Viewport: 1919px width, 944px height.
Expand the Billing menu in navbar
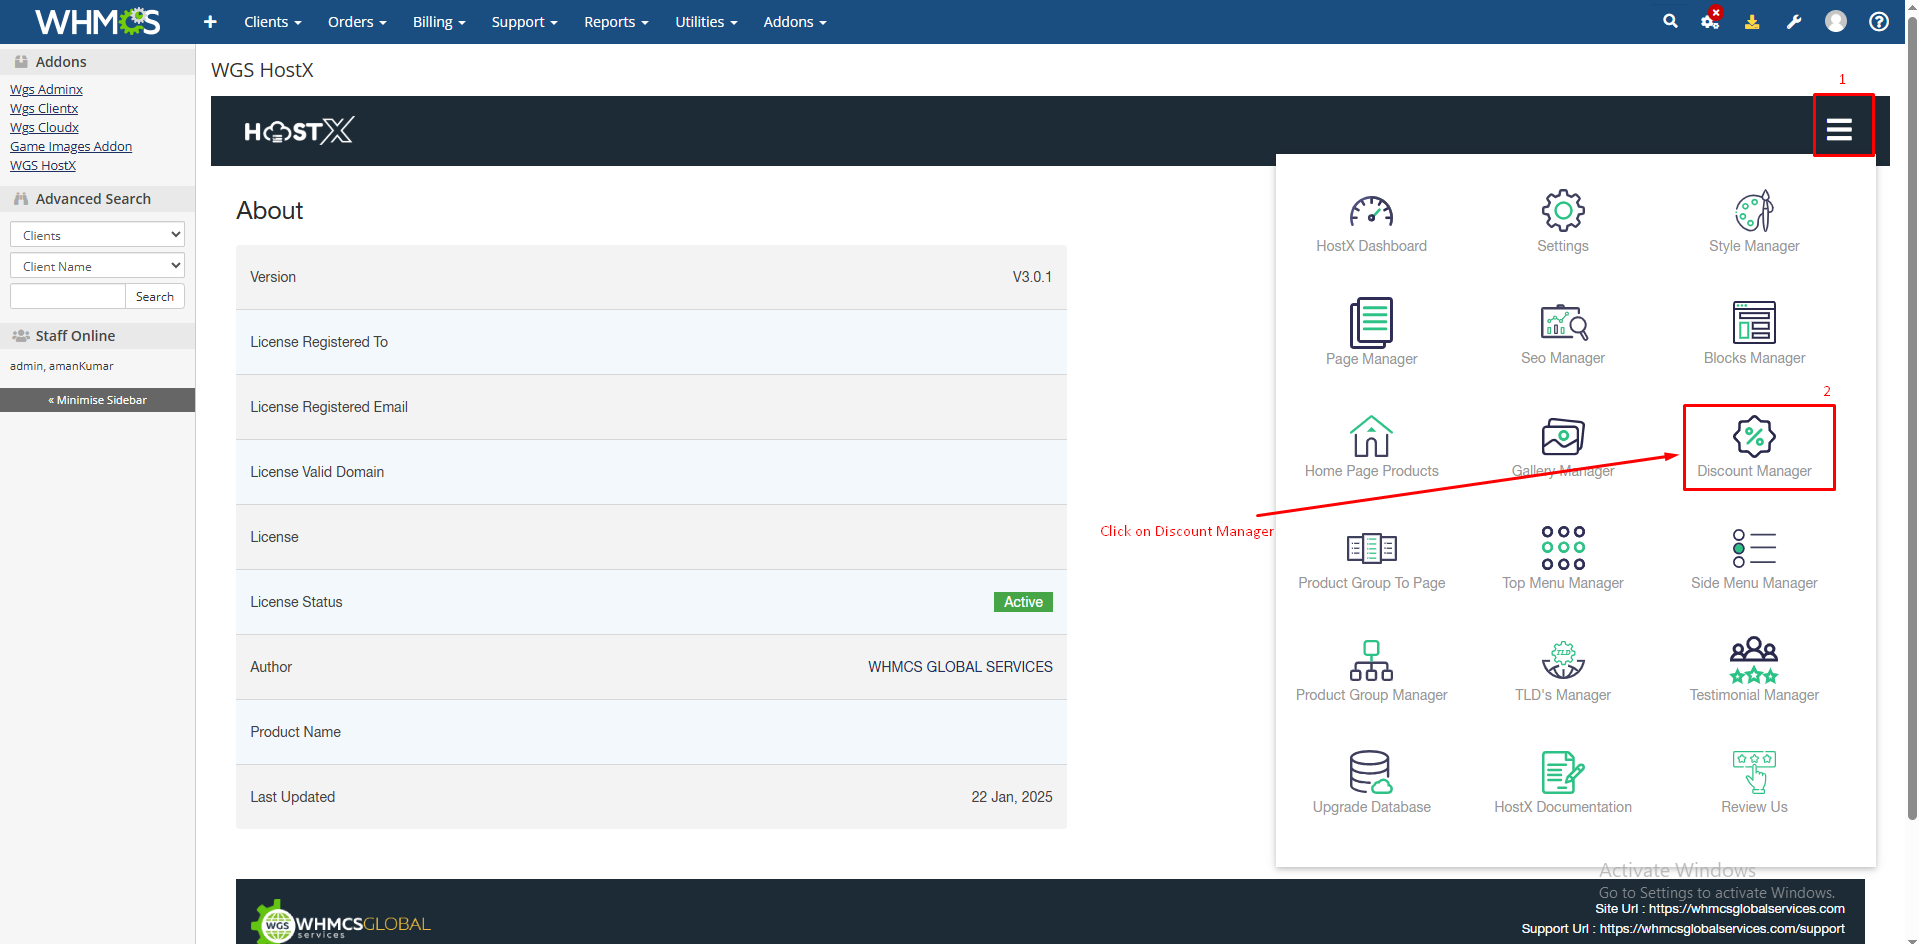[x=439, y=22]
